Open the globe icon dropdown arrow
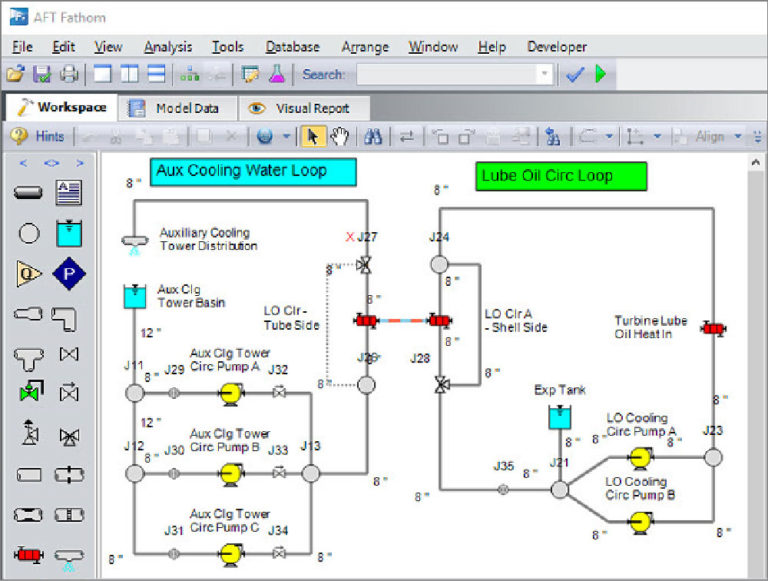The image size is (768, 581). (287, 137)
